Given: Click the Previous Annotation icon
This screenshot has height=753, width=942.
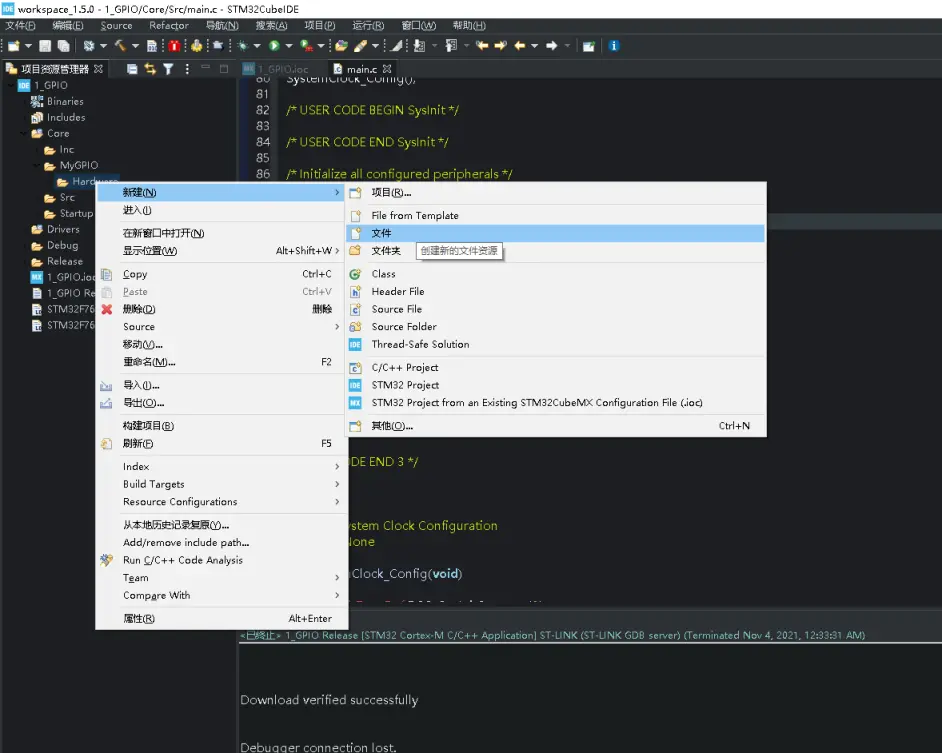Looking at the screenshot, I should coord(451,46).
